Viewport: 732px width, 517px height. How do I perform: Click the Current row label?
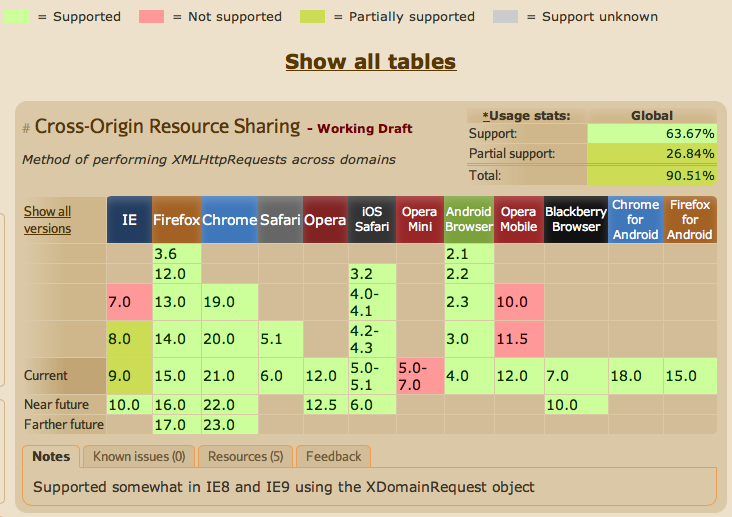pos(46,375)
